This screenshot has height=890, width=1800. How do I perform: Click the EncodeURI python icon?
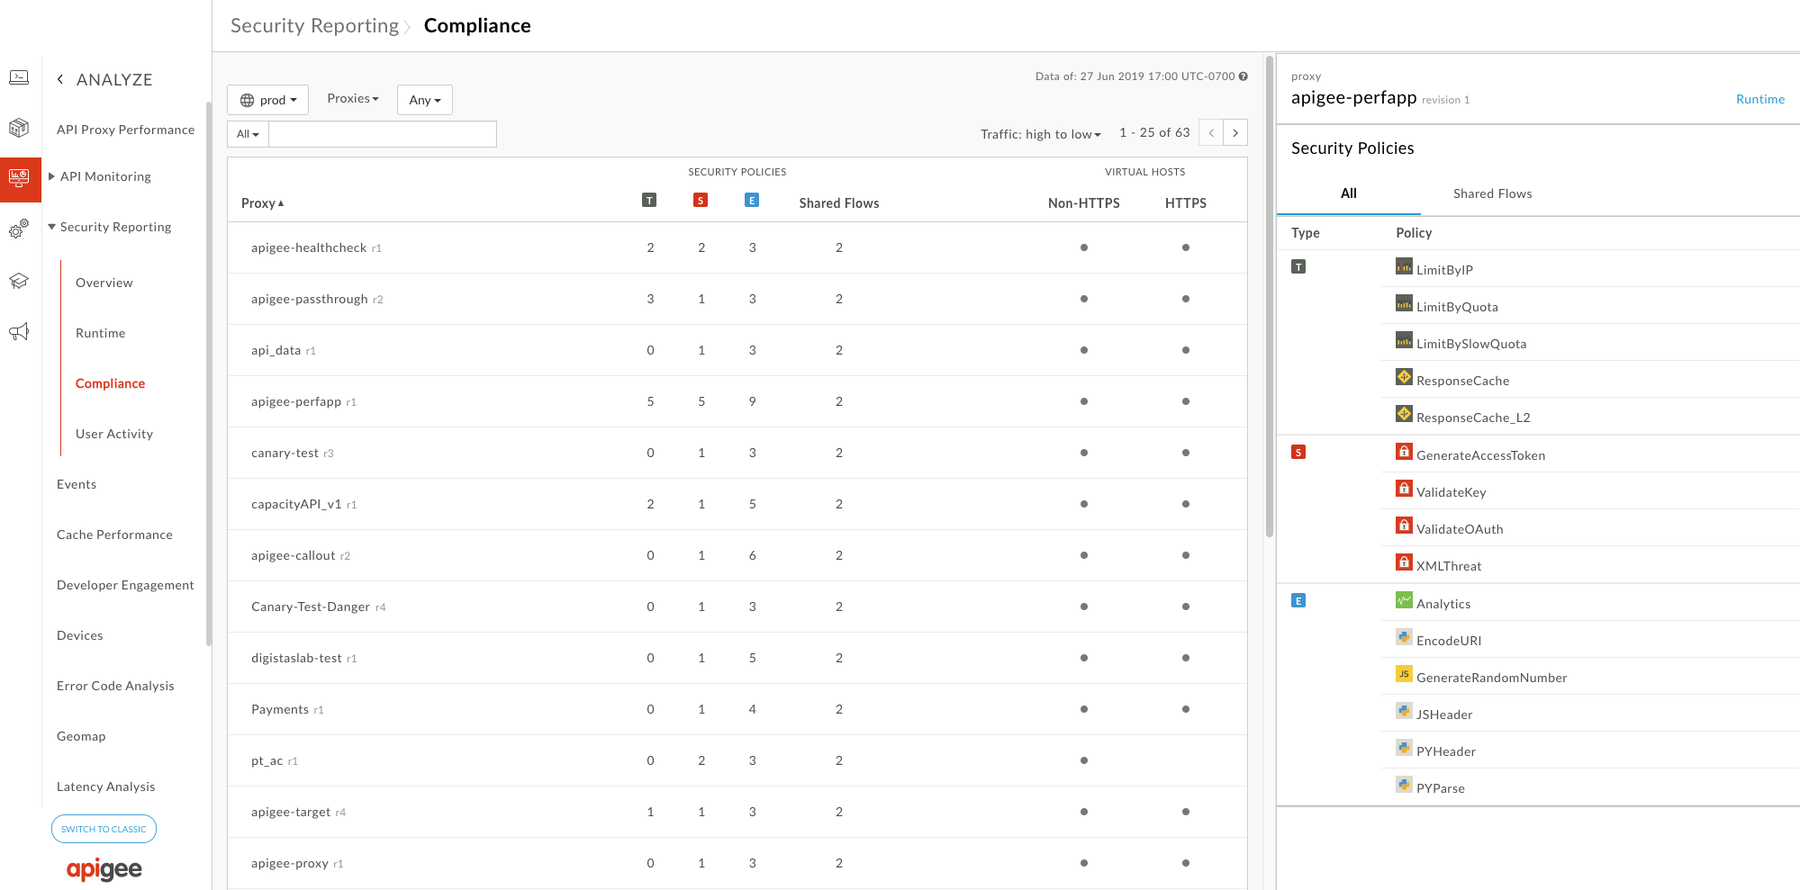click(x=1404, y=638)
